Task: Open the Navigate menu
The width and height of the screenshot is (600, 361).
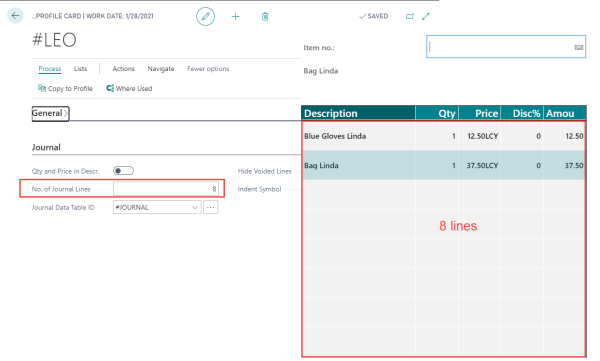Action: tap(161, 69)
